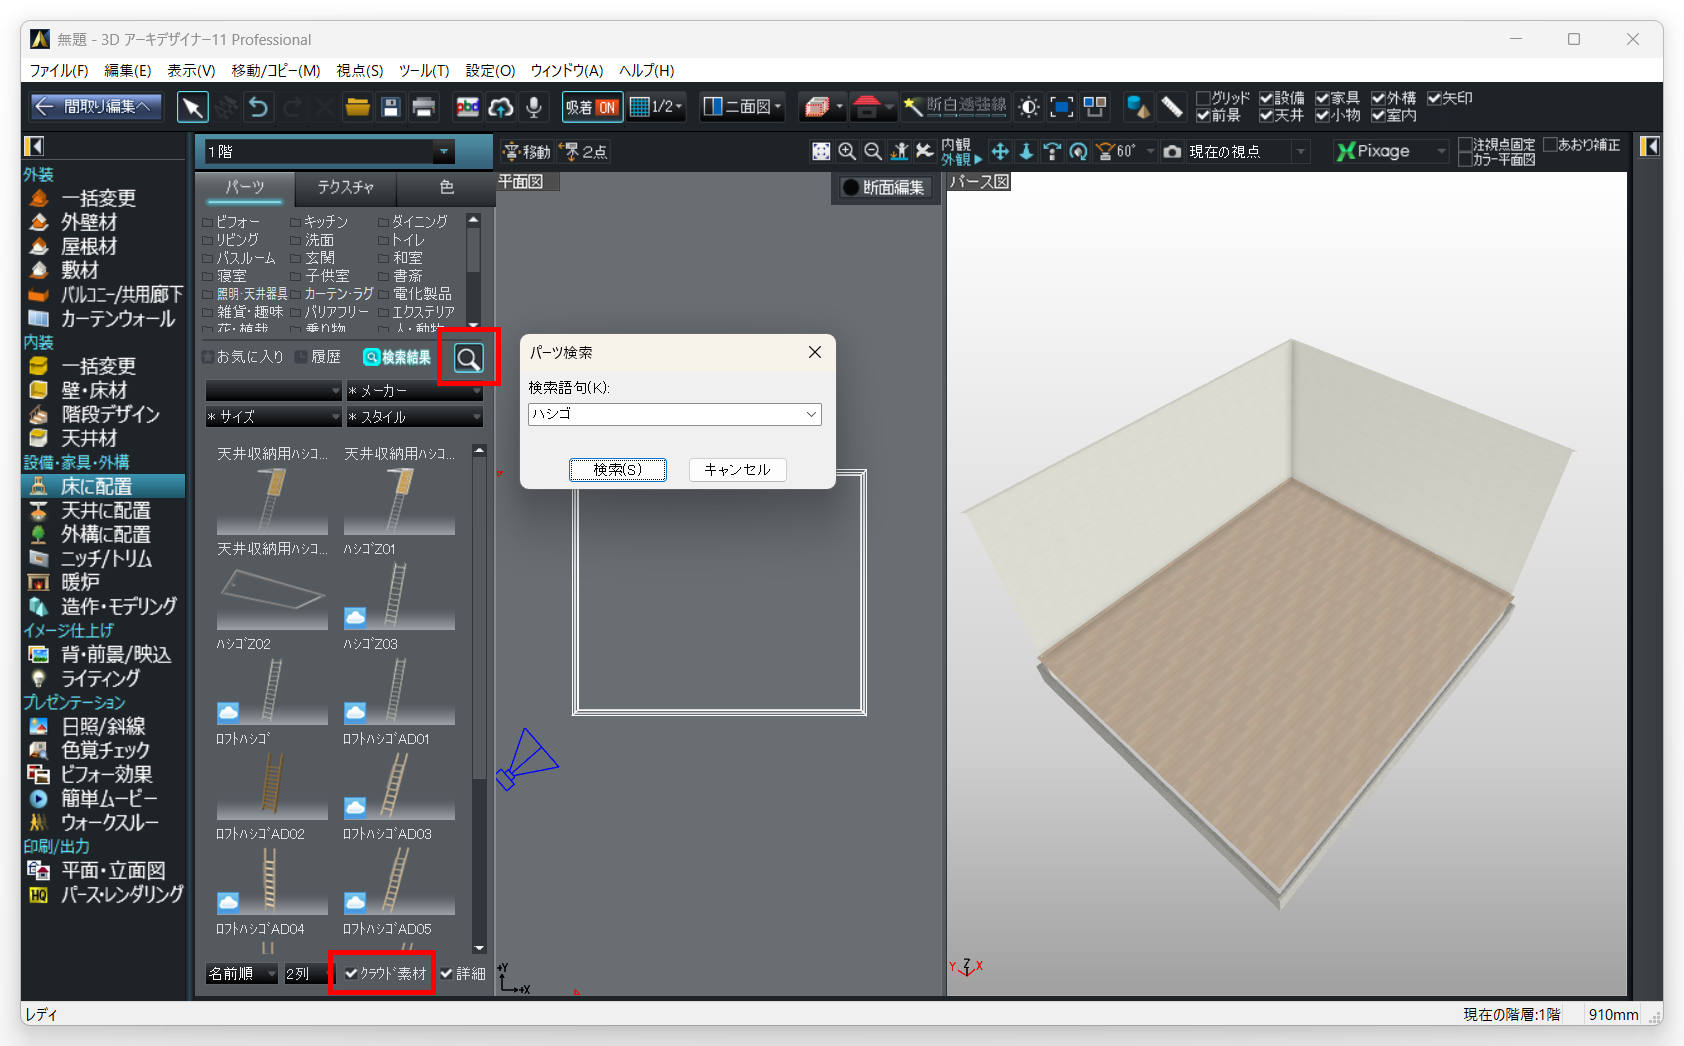Click the camera viewpoint icon

pos(1172,151)
